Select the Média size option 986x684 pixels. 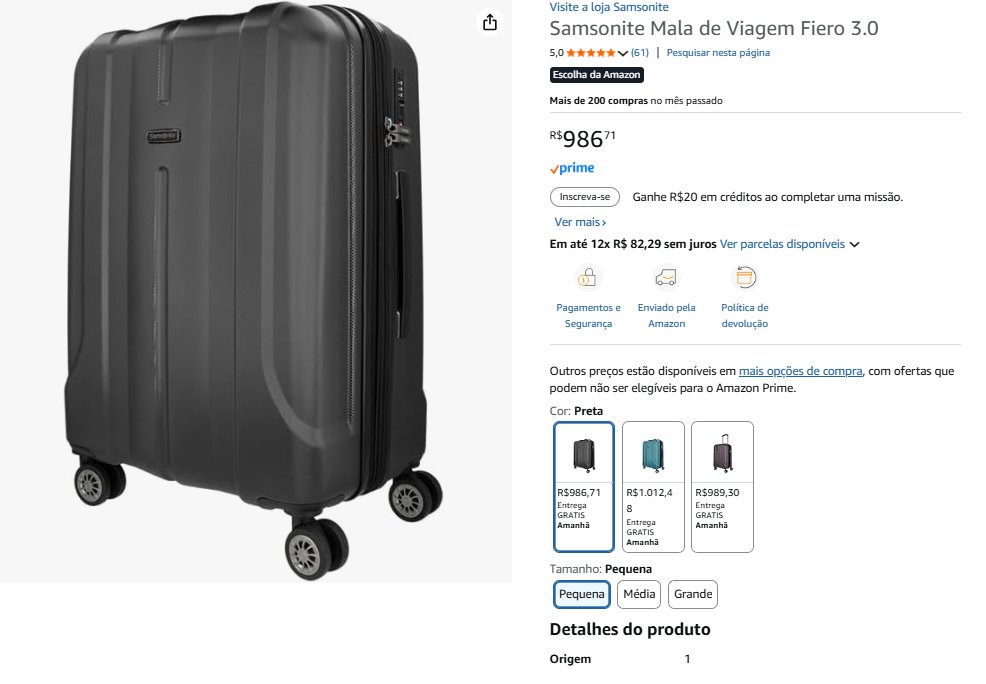tap(639, 594)
